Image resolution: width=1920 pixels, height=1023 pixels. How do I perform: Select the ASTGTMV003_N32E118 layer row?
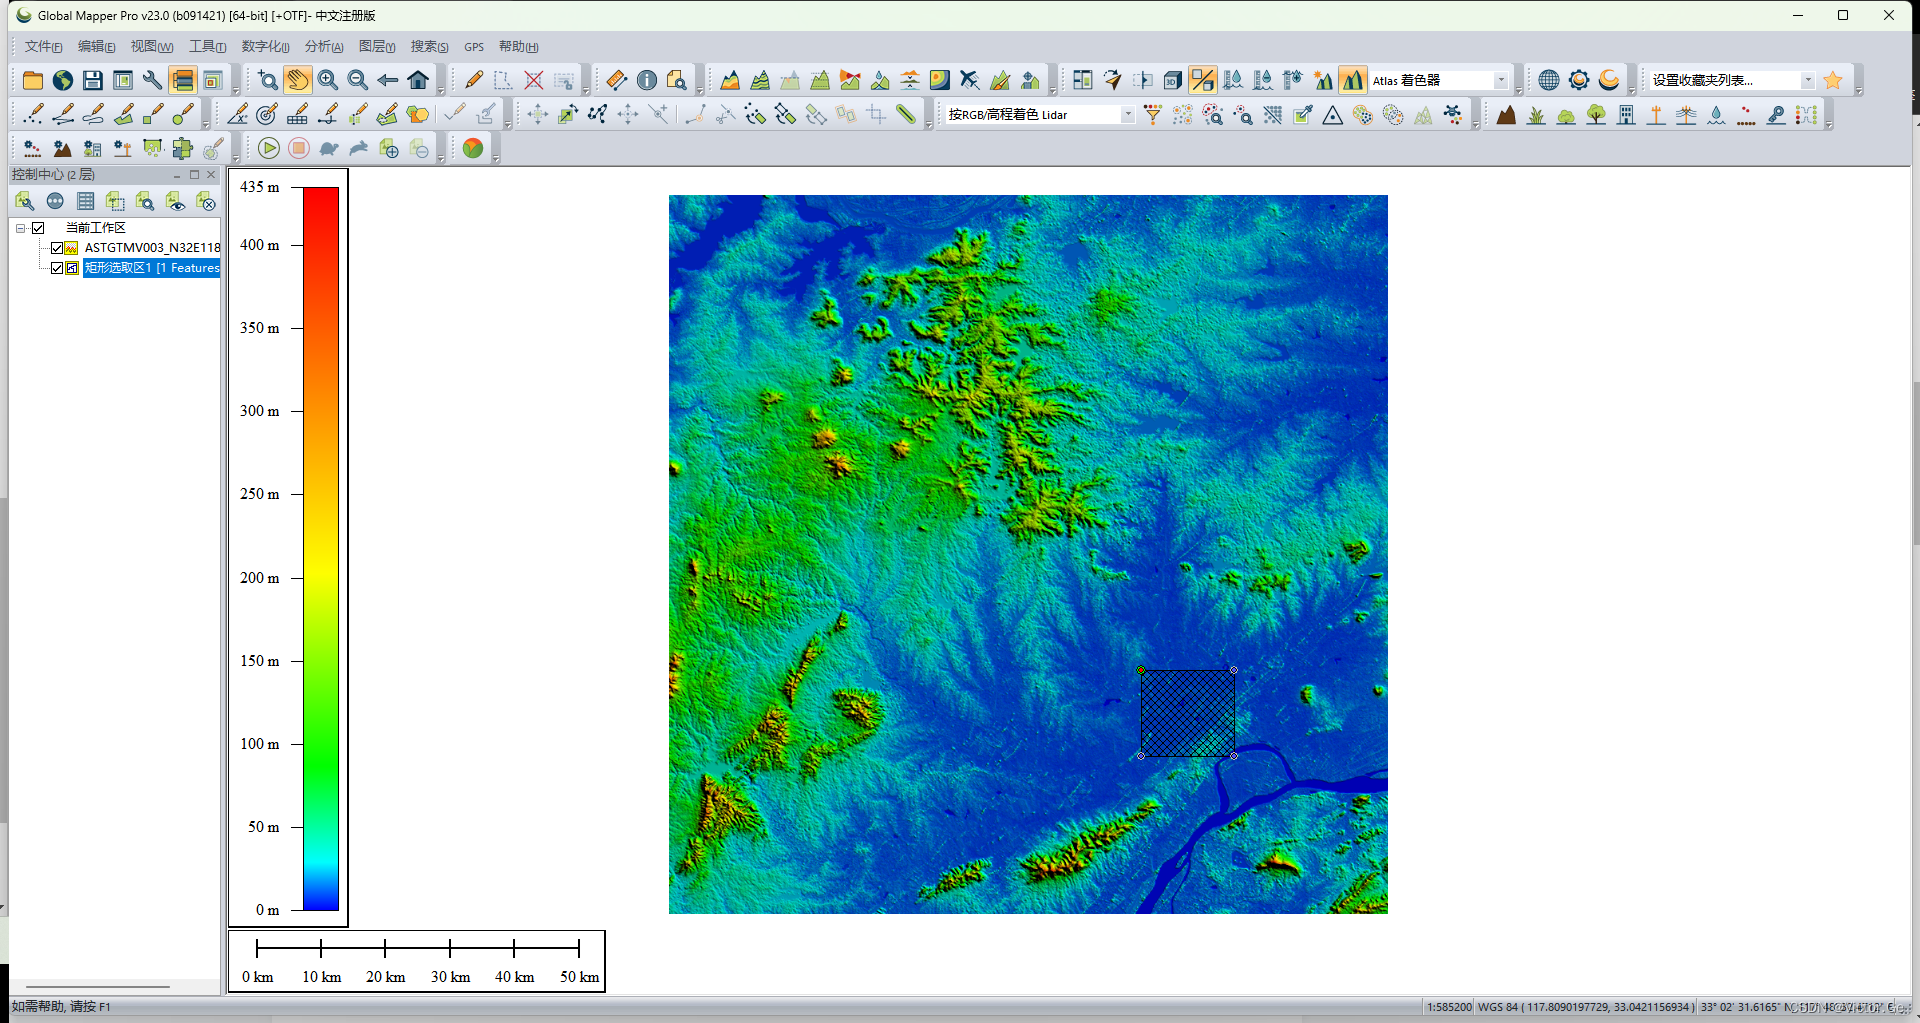[x=152, y=248]
